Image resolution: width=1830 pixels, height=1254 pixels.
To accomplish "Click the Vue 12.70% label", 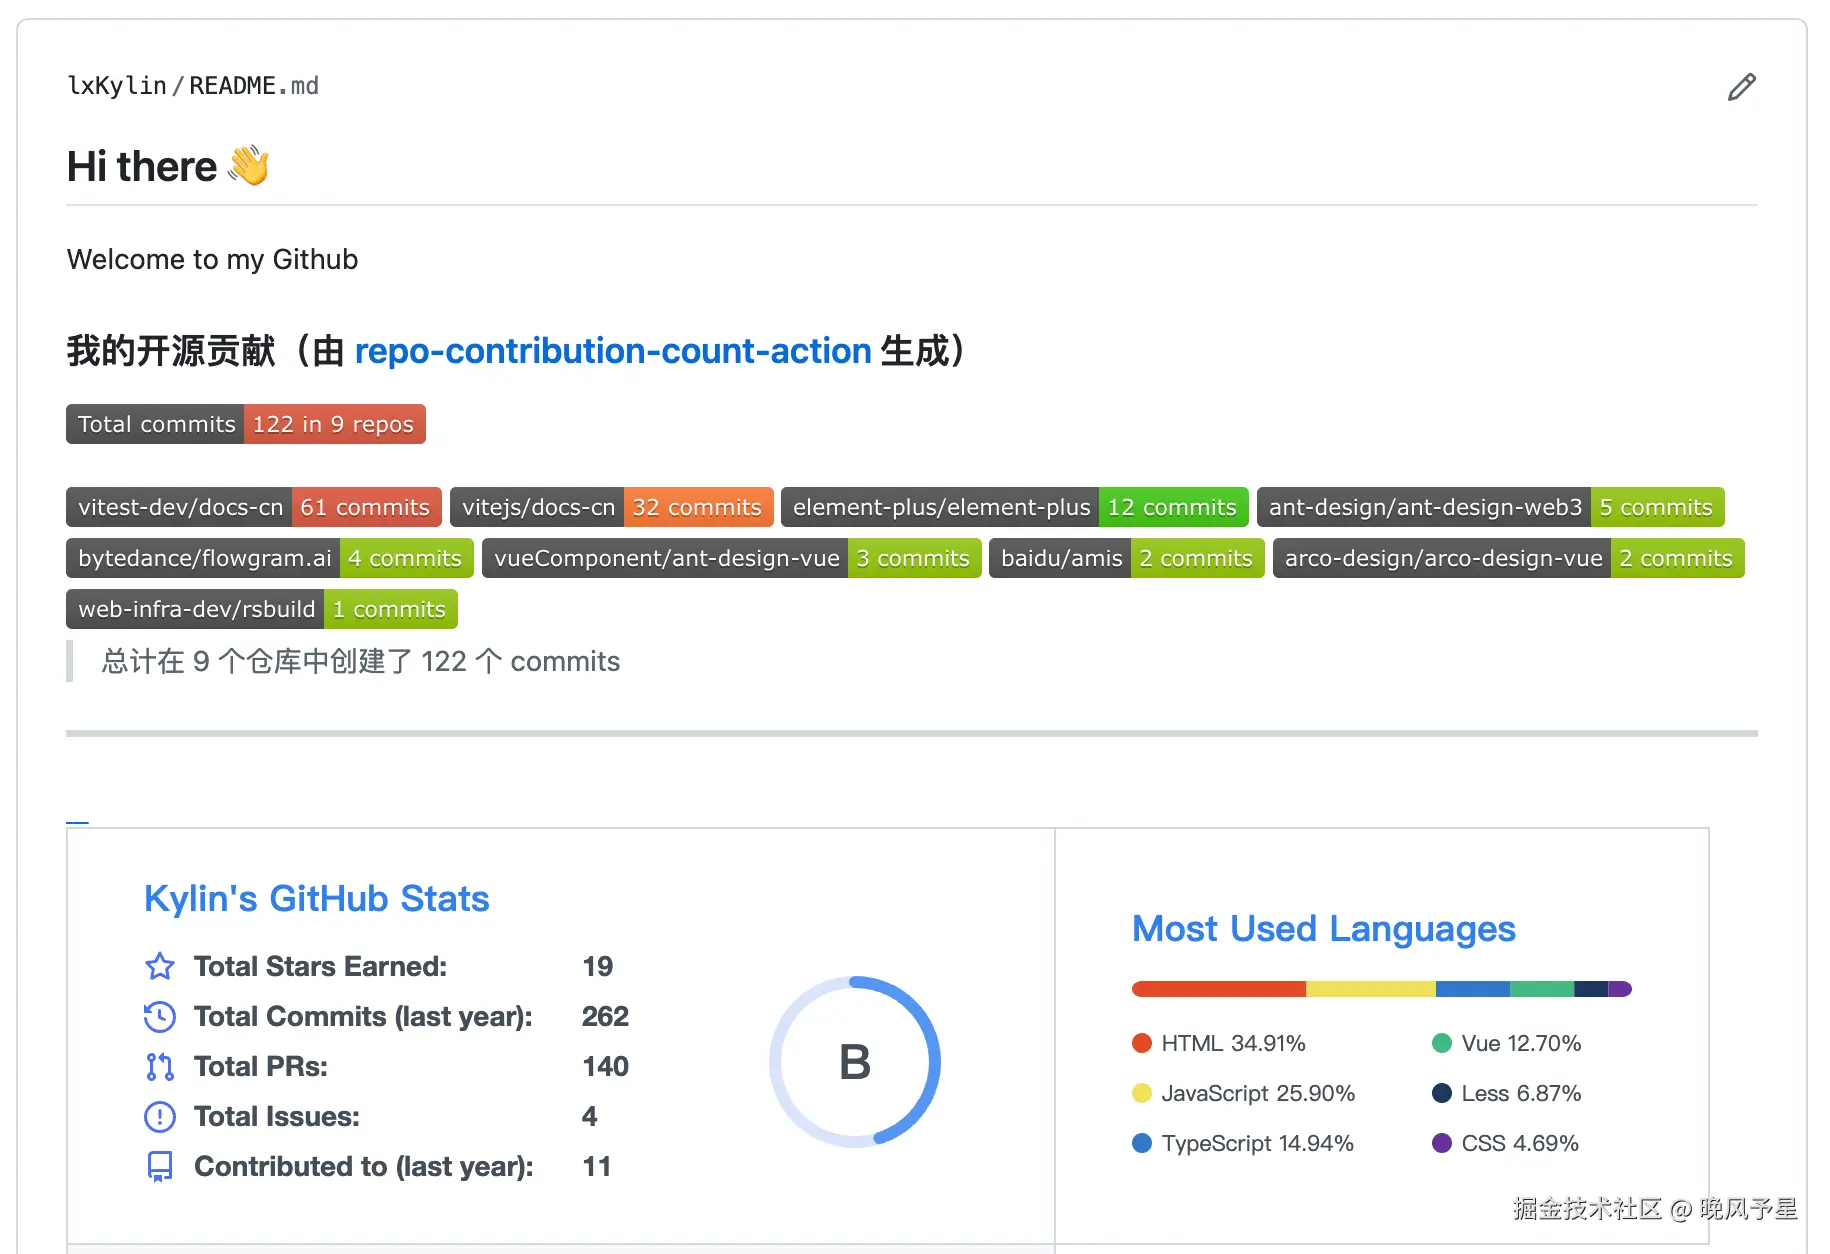I will point(1521,1043).
